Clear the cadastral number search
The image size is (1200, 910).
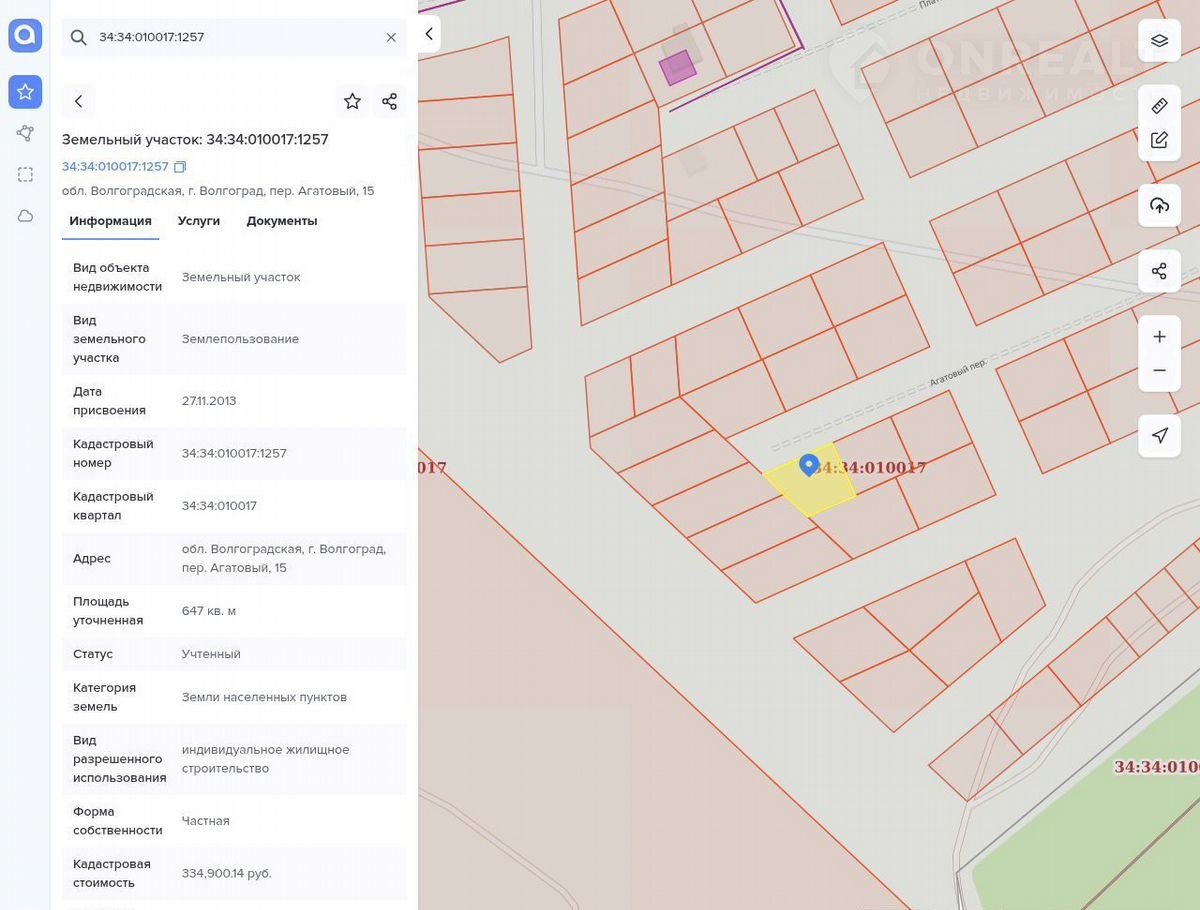(x=391, y=37)
